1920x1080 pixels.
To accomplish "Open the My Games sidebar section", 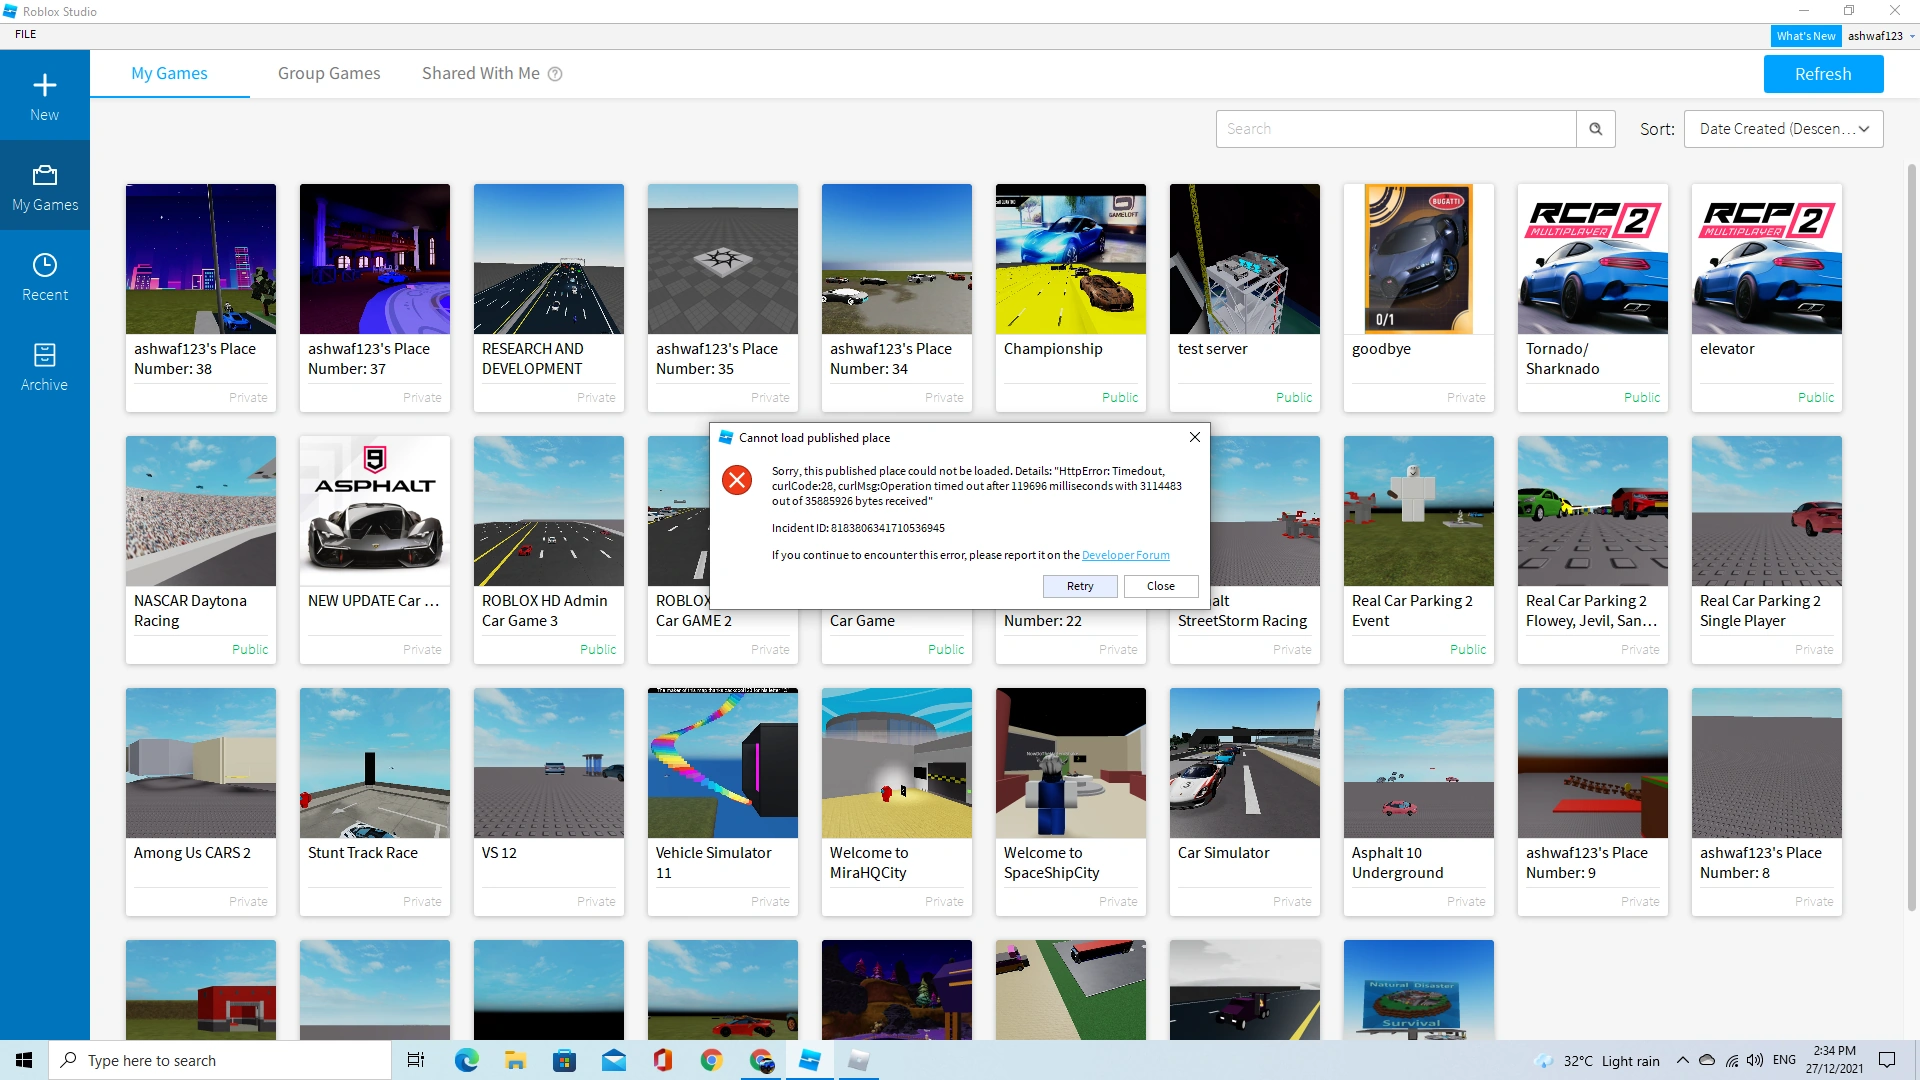I will 45,187.
